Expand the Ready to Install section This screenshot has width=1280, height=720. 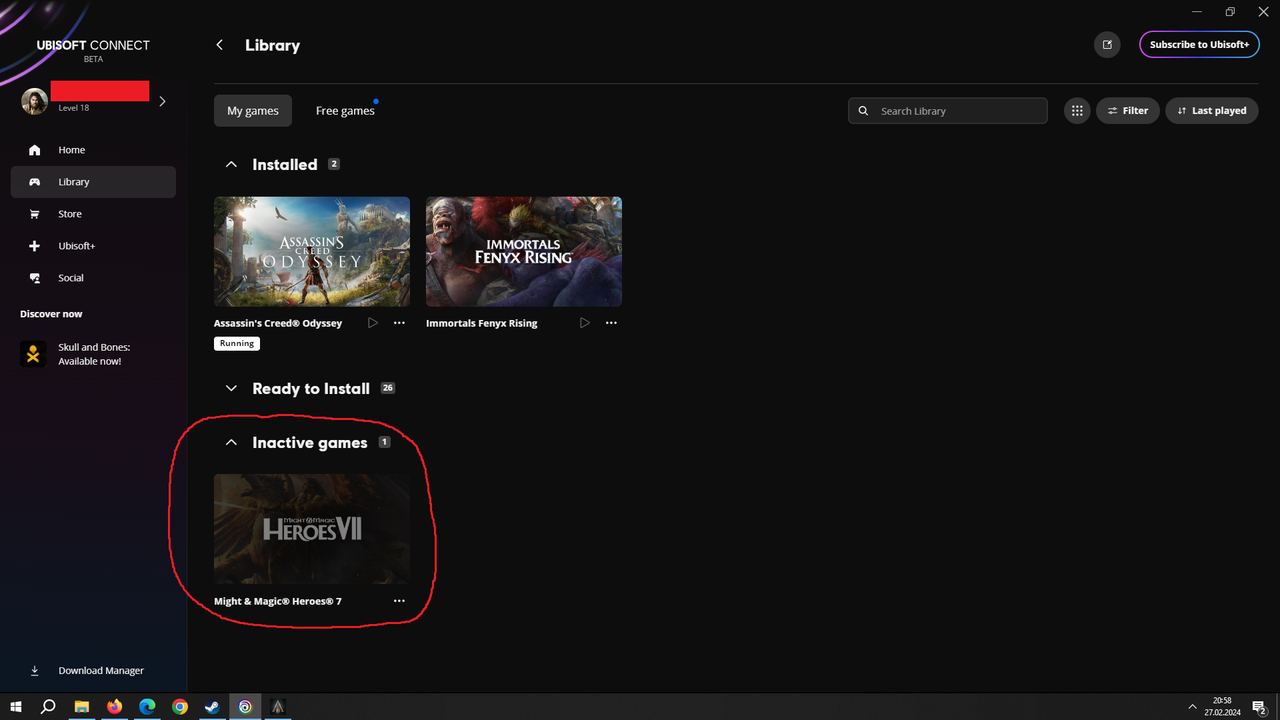pyautogui.click(x=231, y=388)
